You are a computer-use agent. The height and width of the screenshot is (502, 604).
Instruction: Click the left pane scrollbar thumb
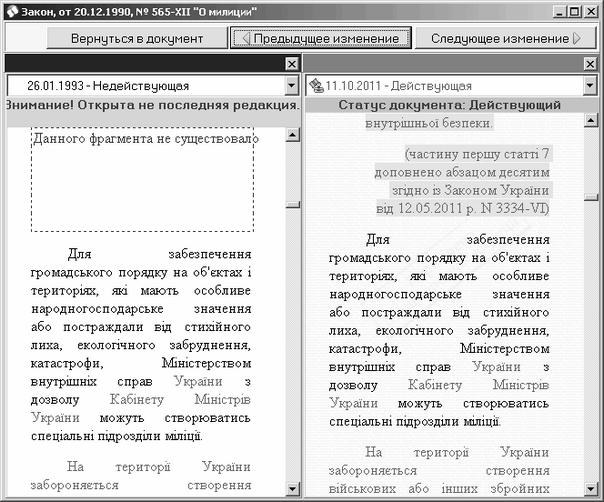(293, 205)
